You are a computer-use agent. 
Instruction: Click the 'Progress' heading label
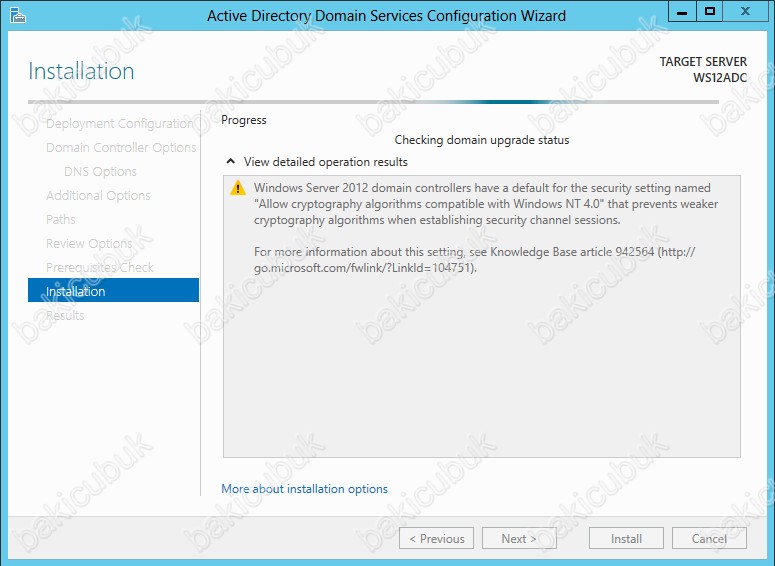point(244,120)
